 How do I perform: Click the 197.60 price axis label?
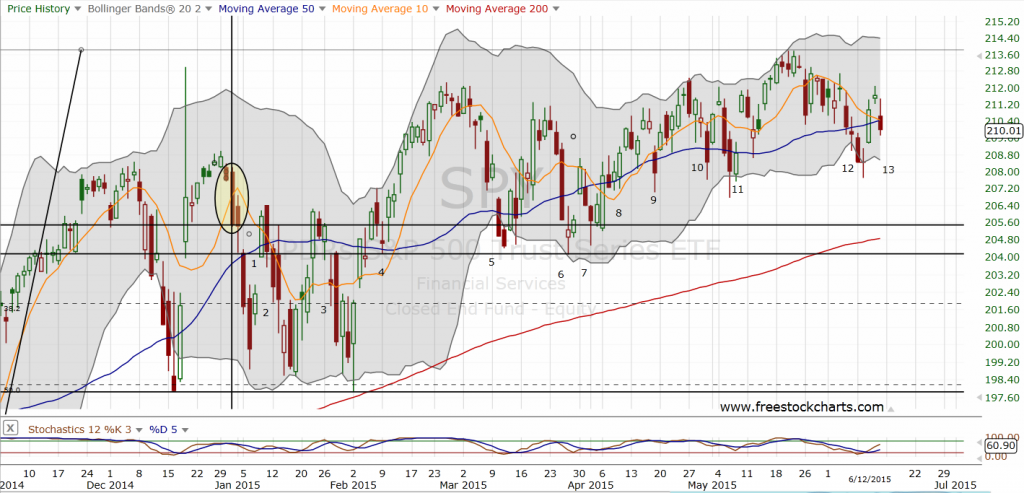[x=1001, y=398]
